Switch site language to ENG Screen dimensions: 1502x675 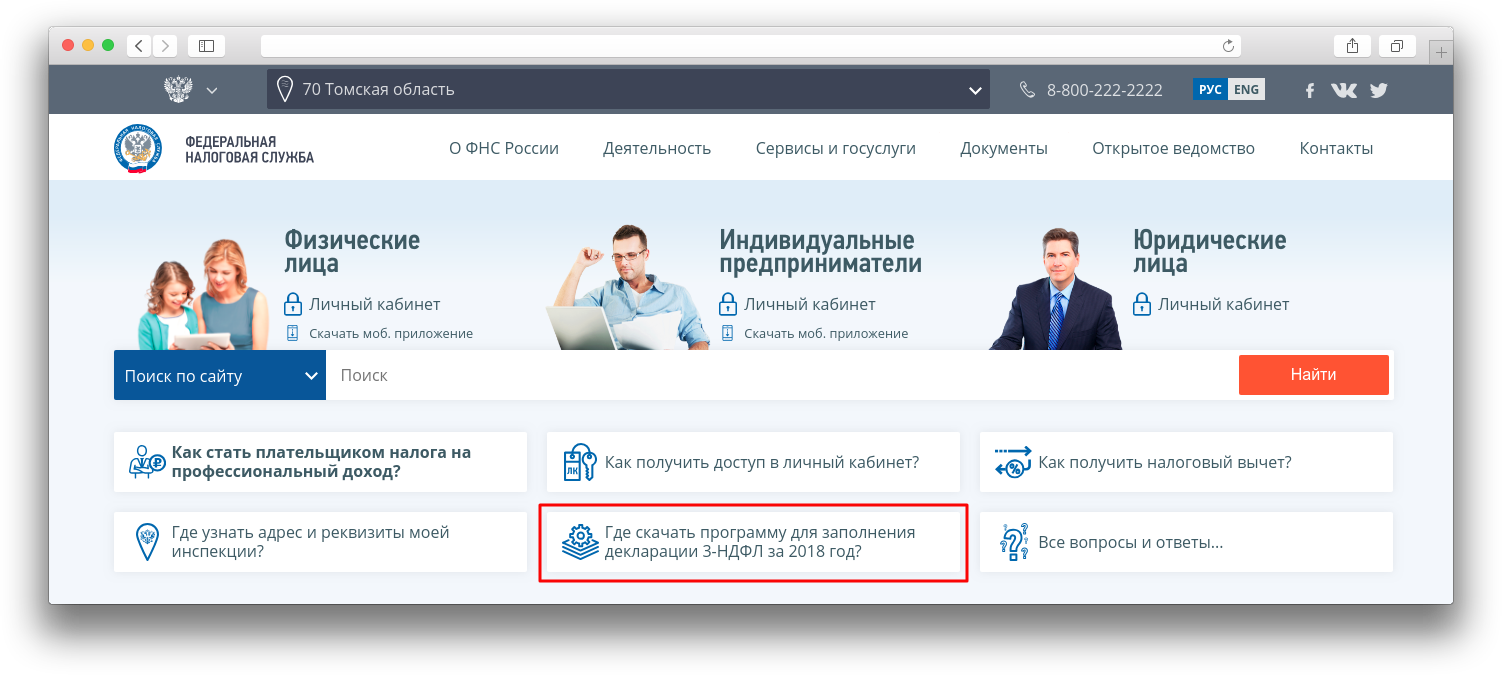coord(1246,89)
